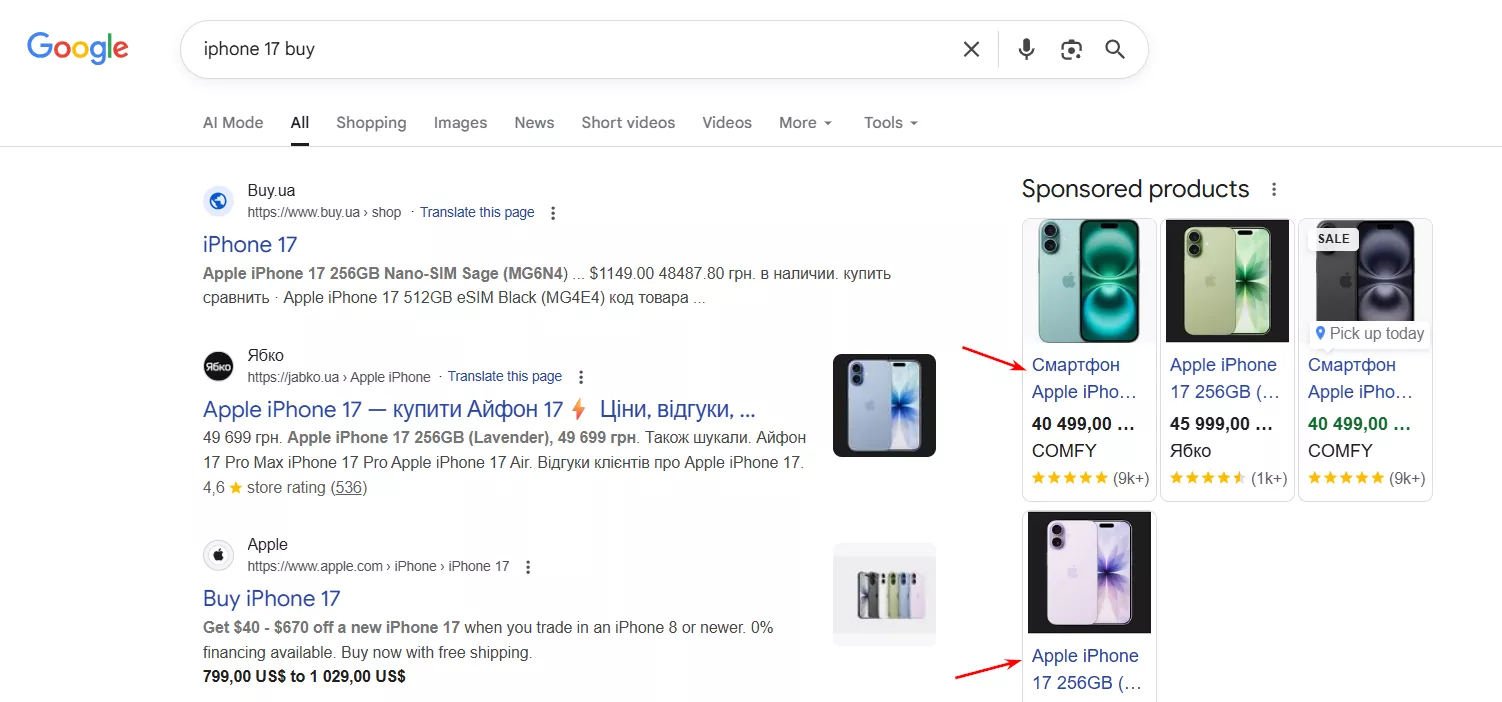
Task: Open three-dot menu for Ябко result
Action: 581,377
